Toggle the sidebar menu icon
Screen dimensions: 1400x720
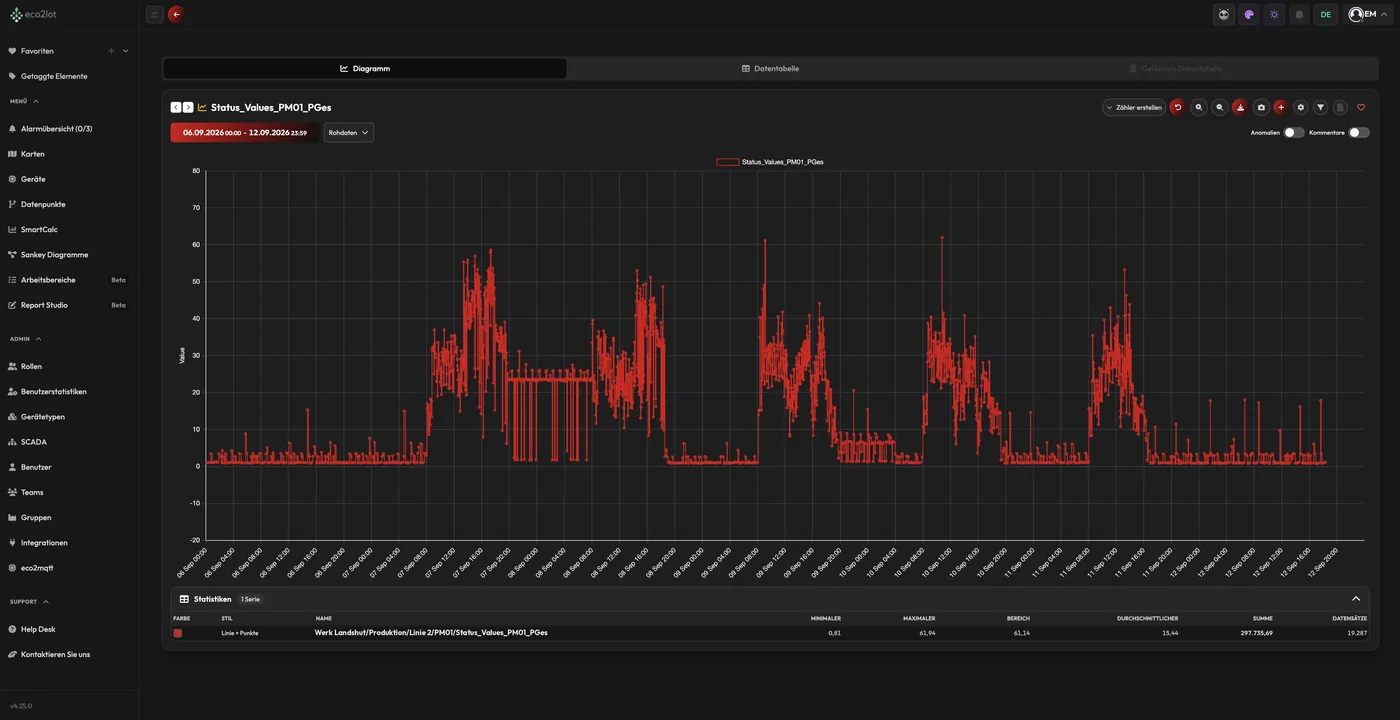tap(154, 14)
